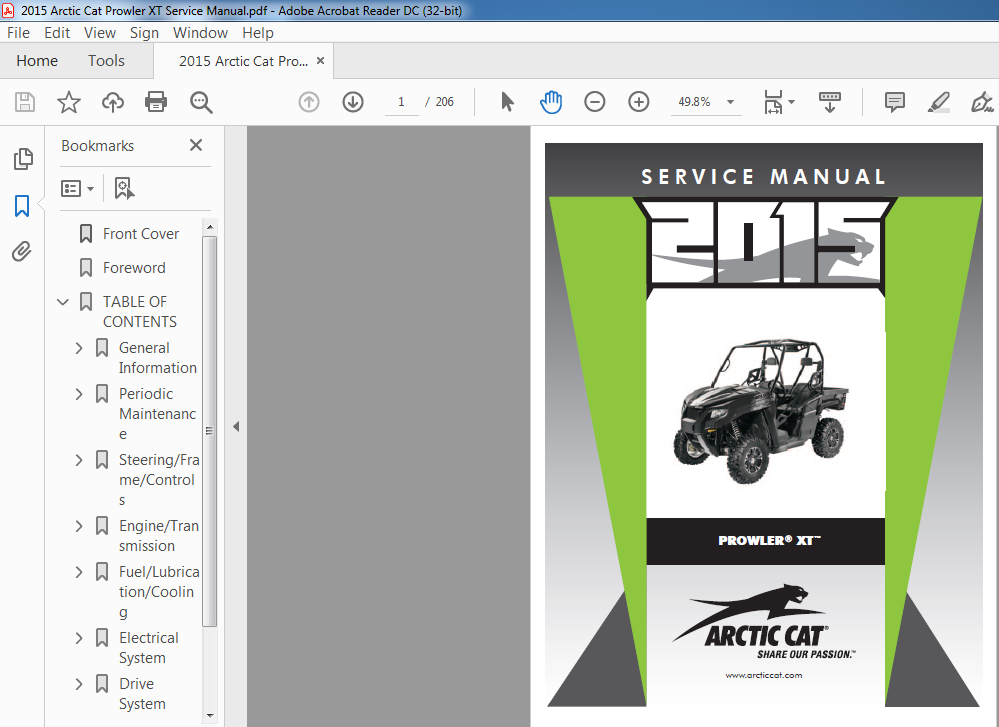Collapse navigation pane with left arrow
999x727 pixels.
point(236,426)
